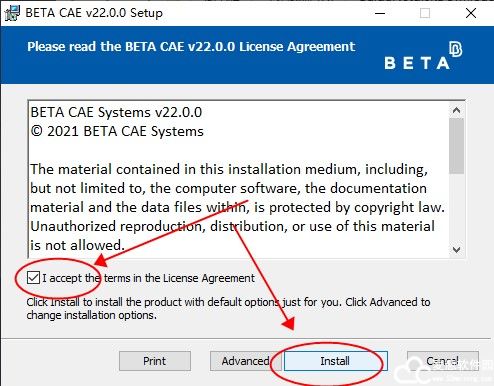Click the scrollbar track below the thumb

[456, 208]
